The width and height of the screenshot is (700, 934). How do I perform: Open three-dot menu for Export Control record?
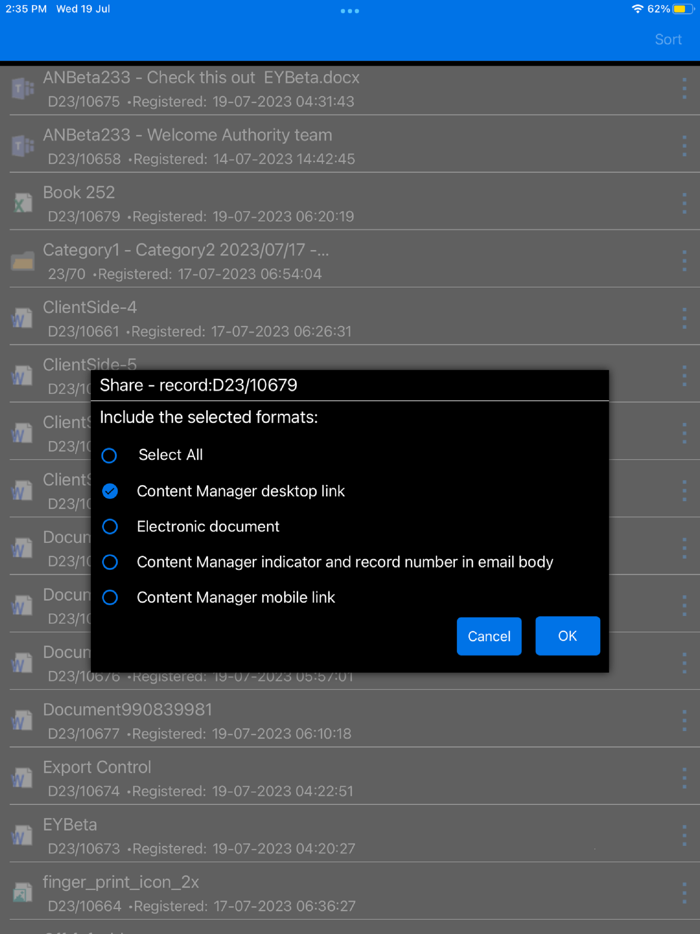tap(684, 779)
